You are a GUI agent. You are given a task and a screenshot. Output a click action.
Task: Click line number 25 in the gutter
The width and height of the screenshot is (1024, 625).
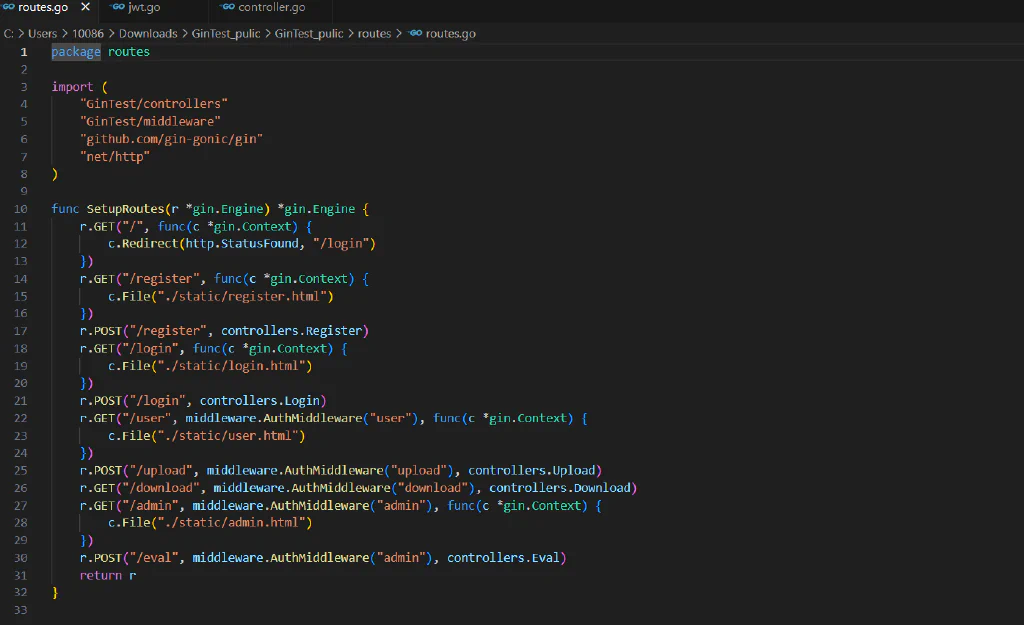(21, 470)
